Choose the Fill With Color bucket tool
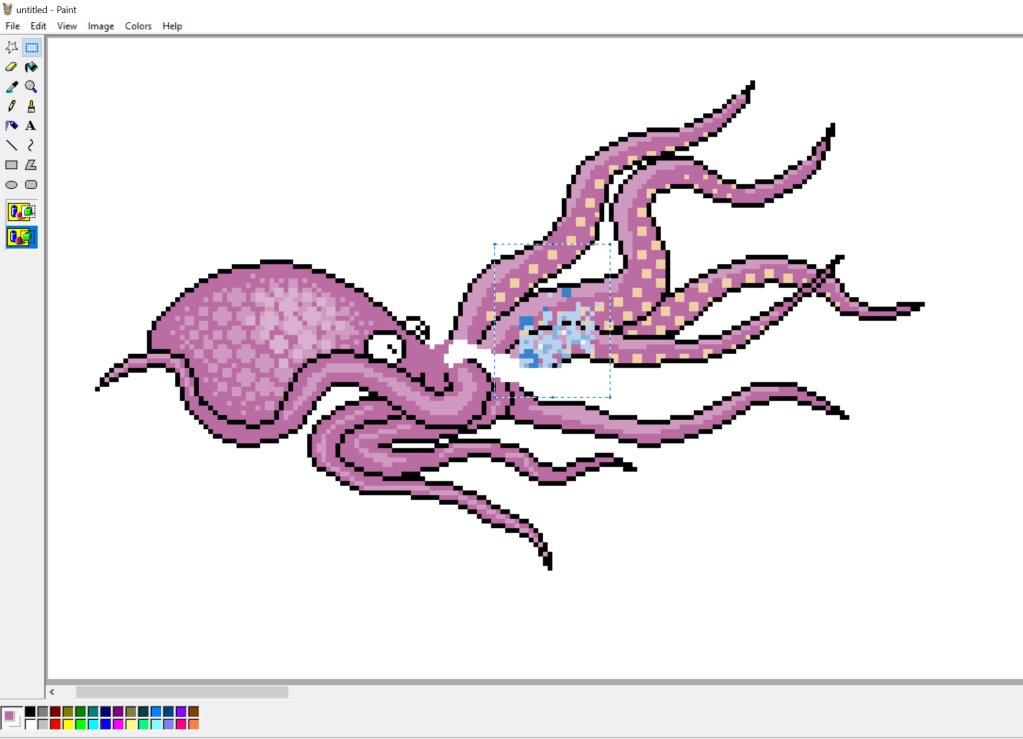 [x=31, y=67]
